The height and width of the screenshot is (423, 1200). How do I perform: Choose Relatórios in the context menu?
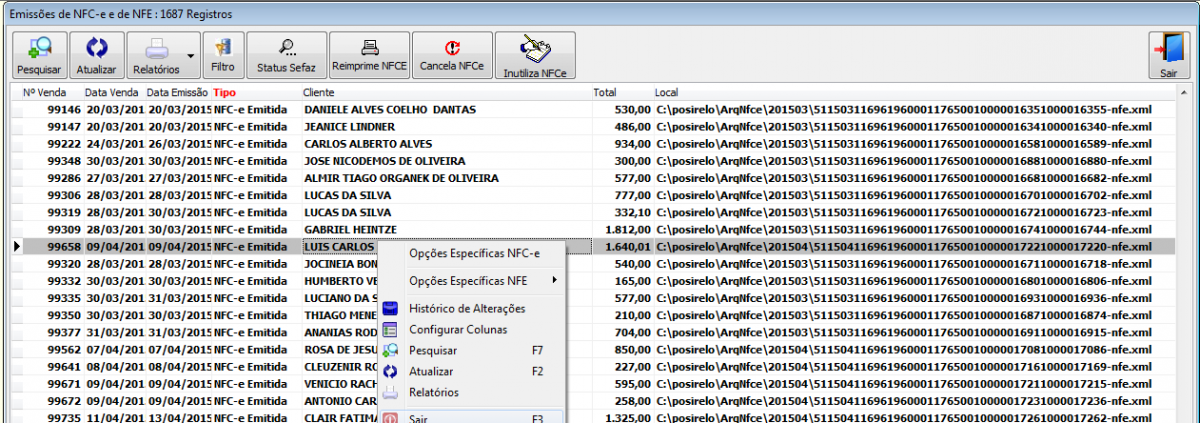(x=470, y=393)
